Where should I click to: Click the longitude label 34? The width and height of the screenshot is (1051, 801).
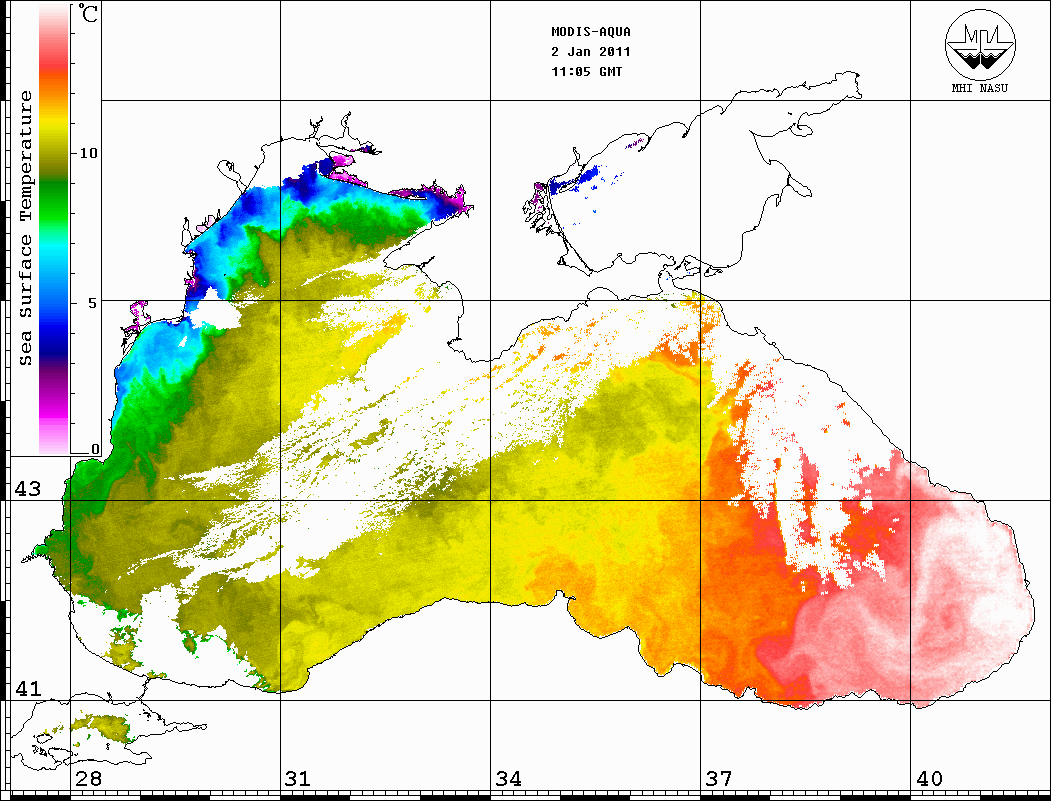coord(509,778)
